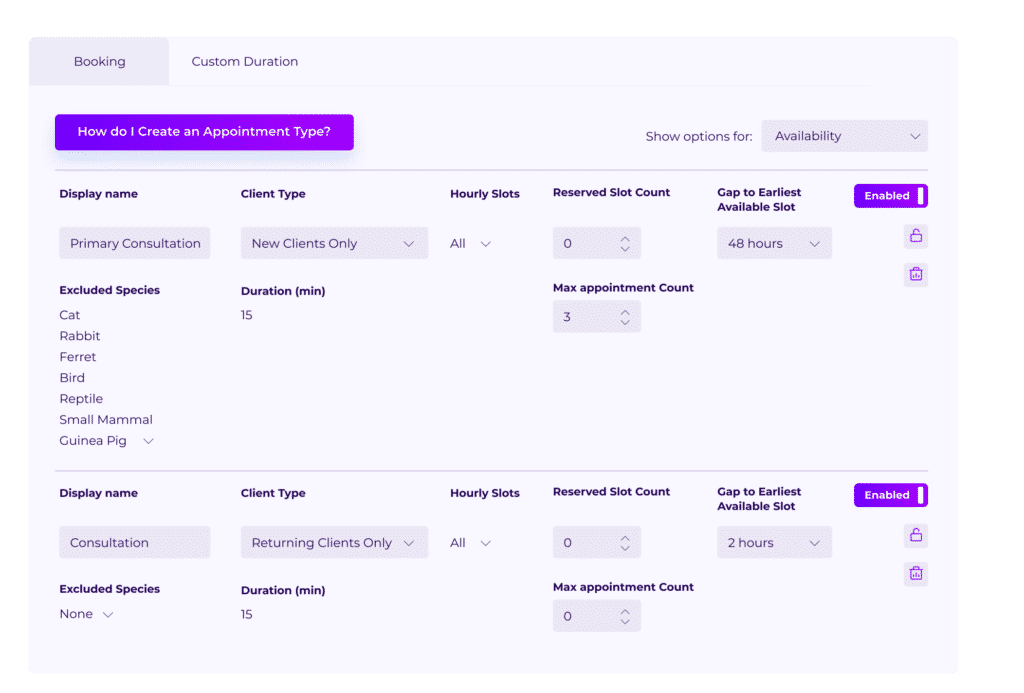Click the Primary Consultation display name field

coord(134,243)
